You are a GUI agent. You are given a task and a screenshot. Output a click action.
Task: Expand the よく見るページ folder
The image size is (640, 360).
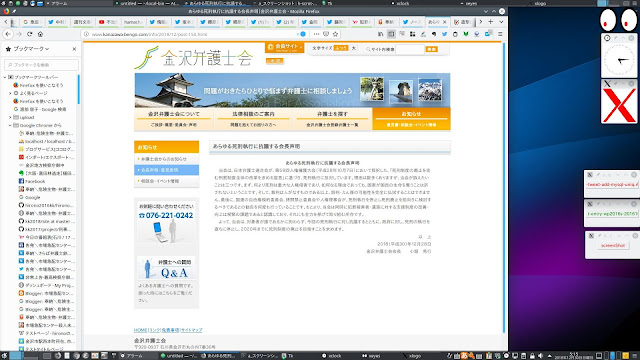pyautogui.click(x=10, y=93)
